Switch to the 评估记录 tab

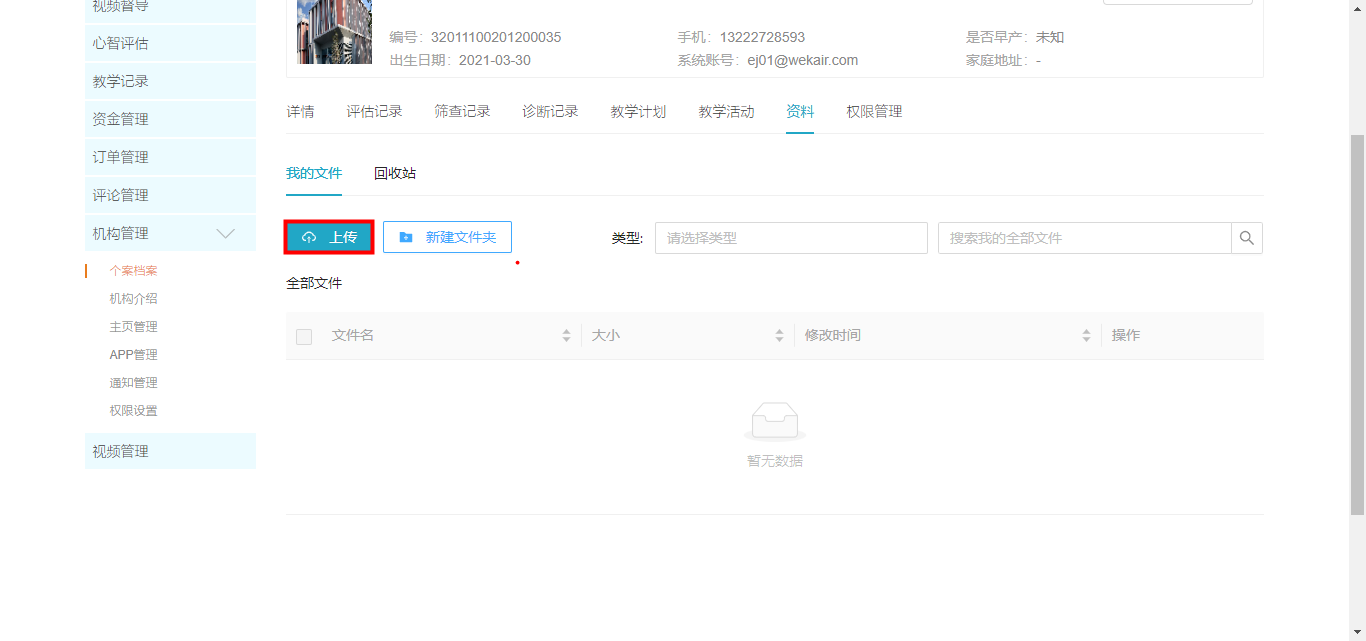click(374, 112)
